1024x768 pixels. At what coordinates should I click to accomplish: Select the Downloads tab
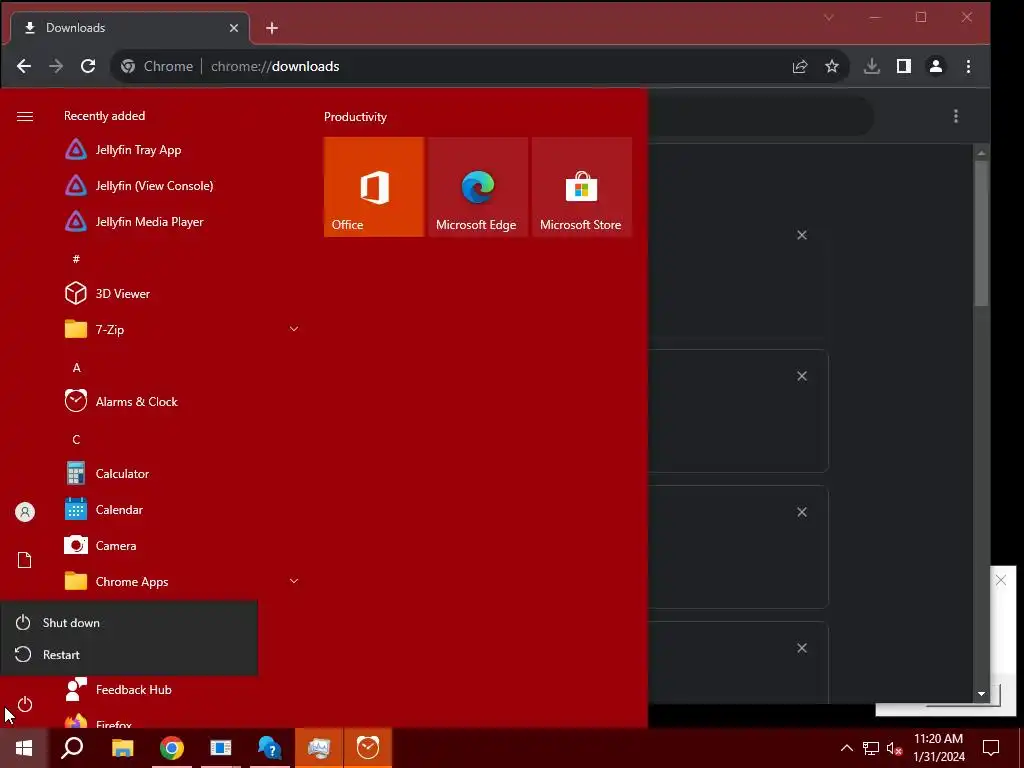pos(129,28)
